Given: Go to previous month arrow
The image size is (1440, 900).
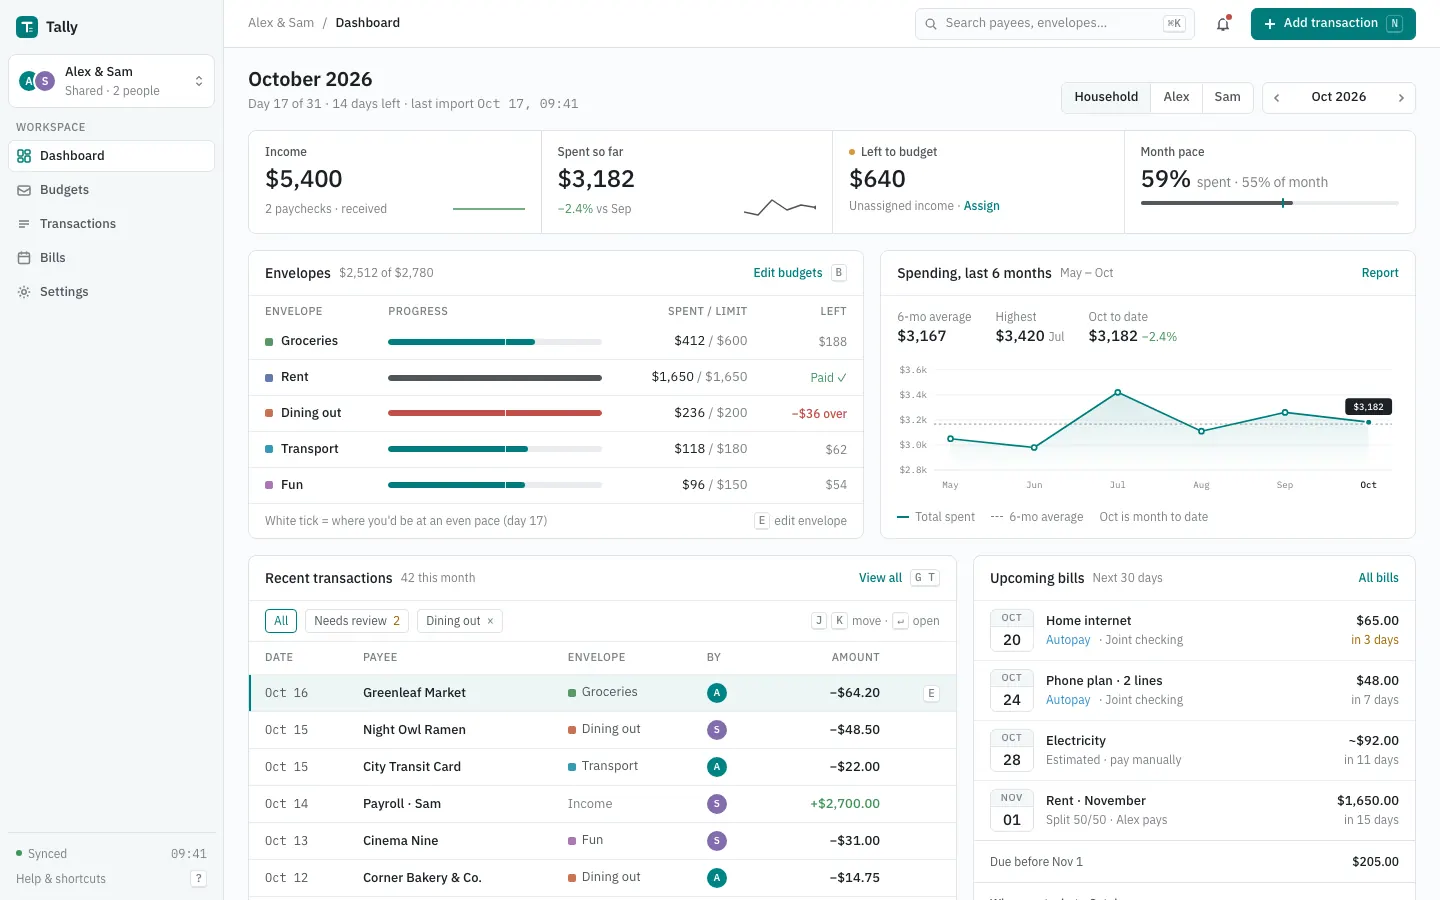Looking at the screenshot, I should pos(1277,98).
